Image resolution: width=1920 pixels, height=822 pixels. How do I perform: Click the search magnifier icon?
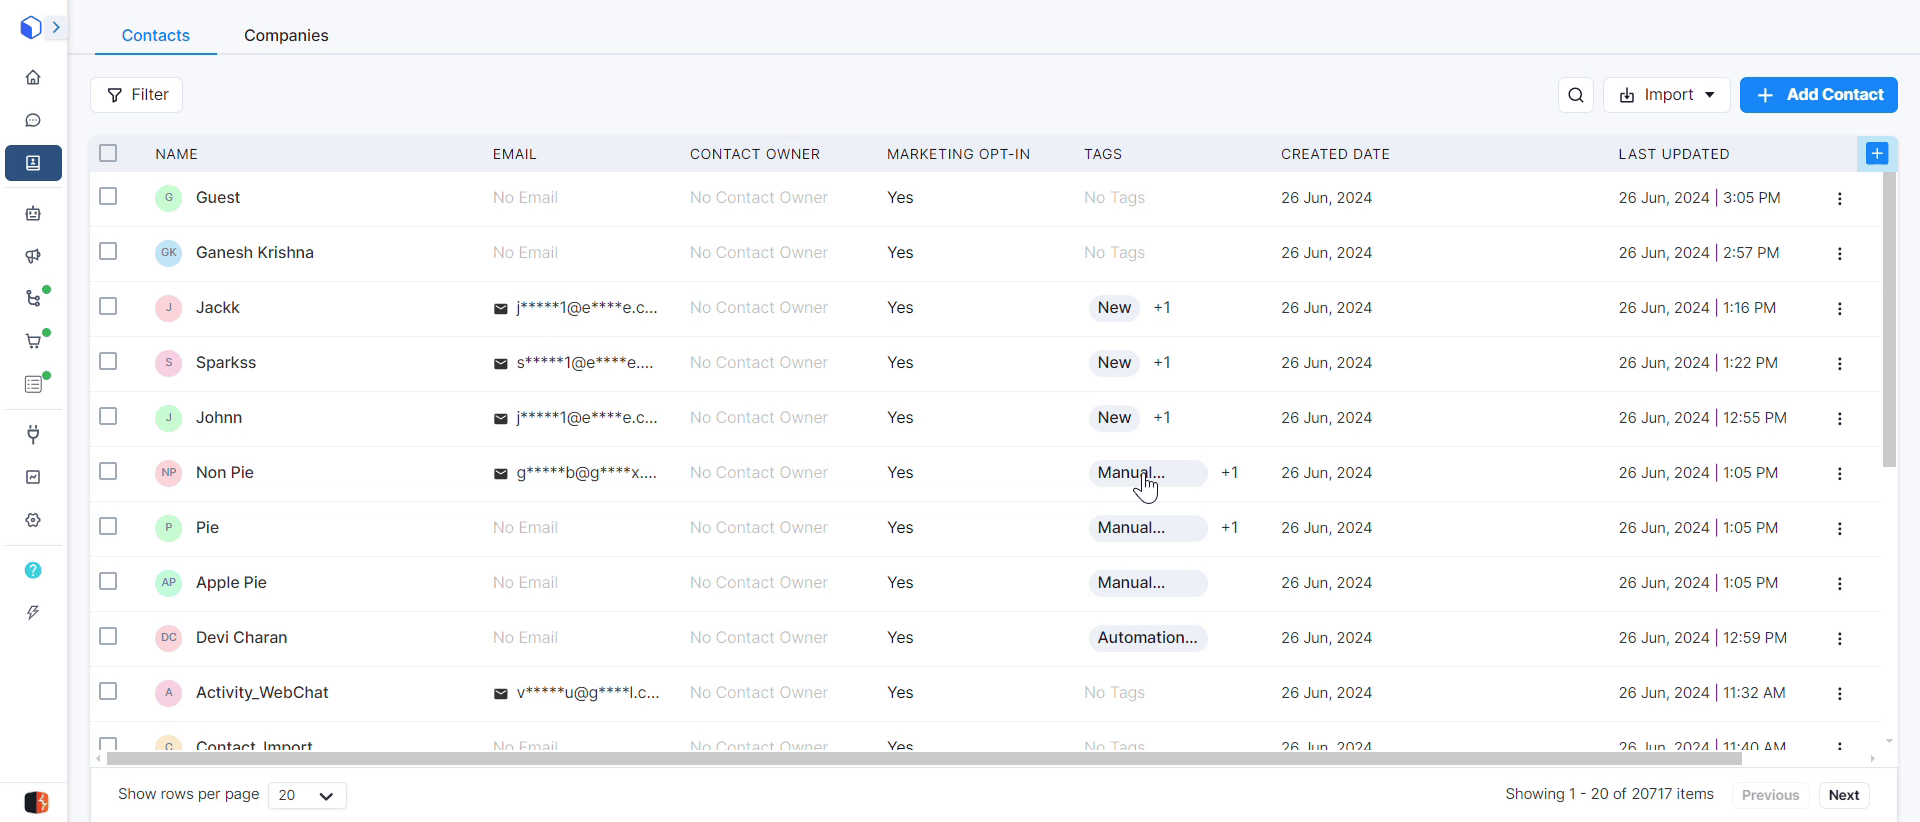1576,95
